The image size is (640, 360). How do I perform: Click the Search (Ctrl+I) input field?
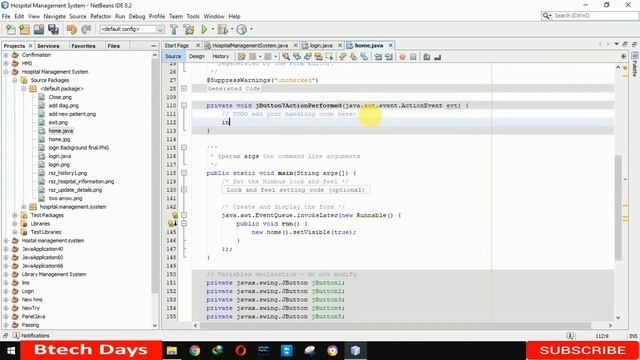coord(590,16)
